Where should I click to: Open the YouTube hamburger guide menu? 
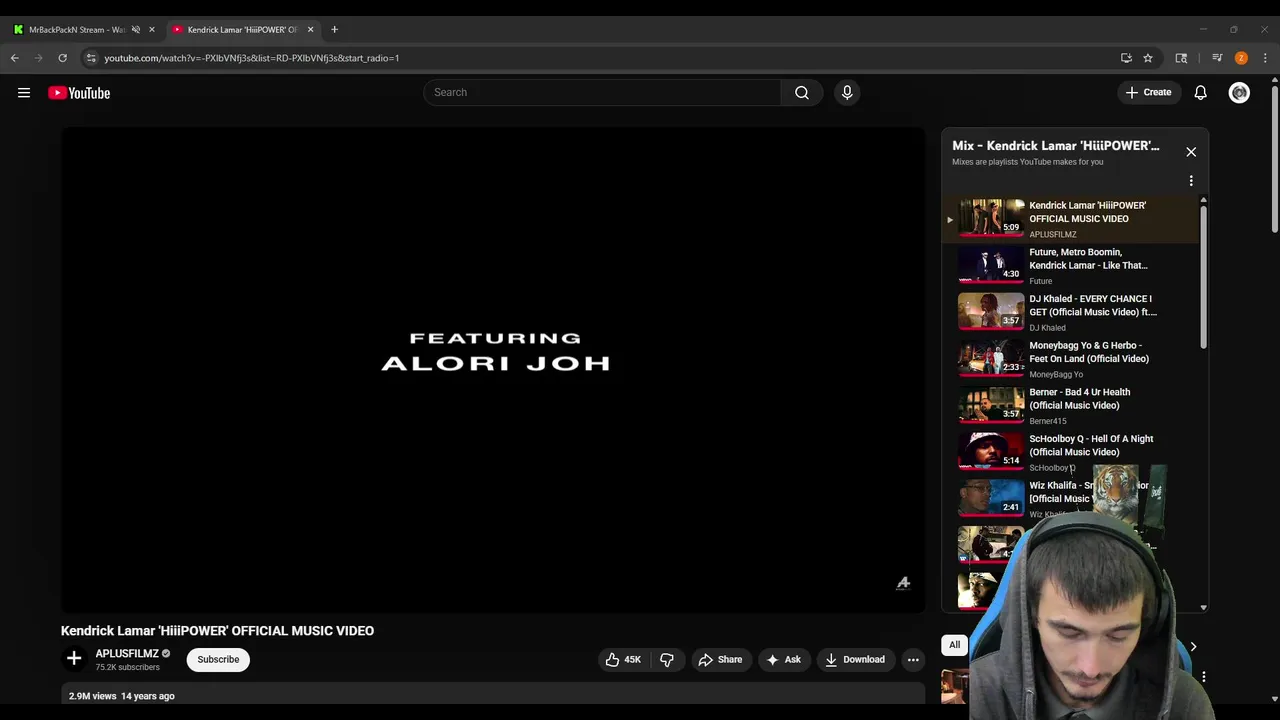tap(24, 93)
